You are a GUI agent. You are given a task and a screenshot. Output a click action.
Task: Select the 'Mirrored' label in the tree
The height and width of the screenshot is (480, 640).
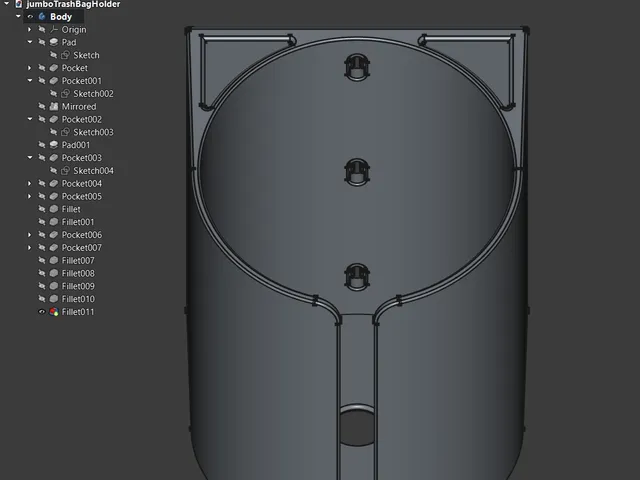click(x=79, y=107)
